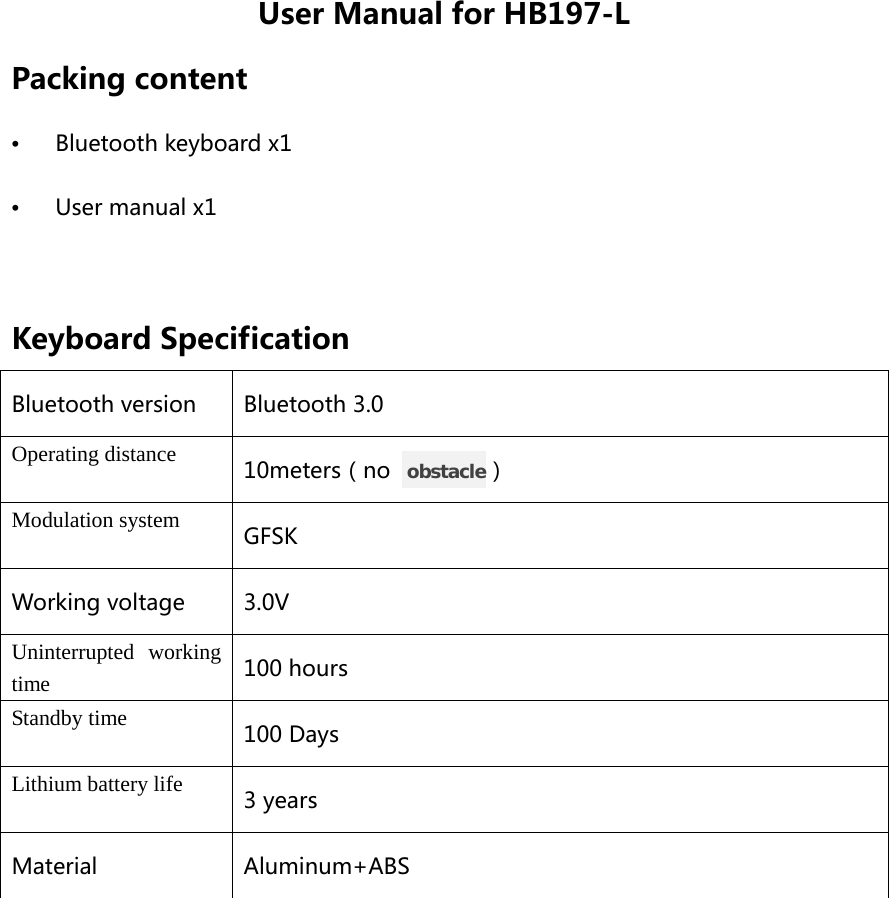This screenshot has width=889, height=898.
Task: Click the "Bluetooth version" table cell
Action: (x=104, y=404)
